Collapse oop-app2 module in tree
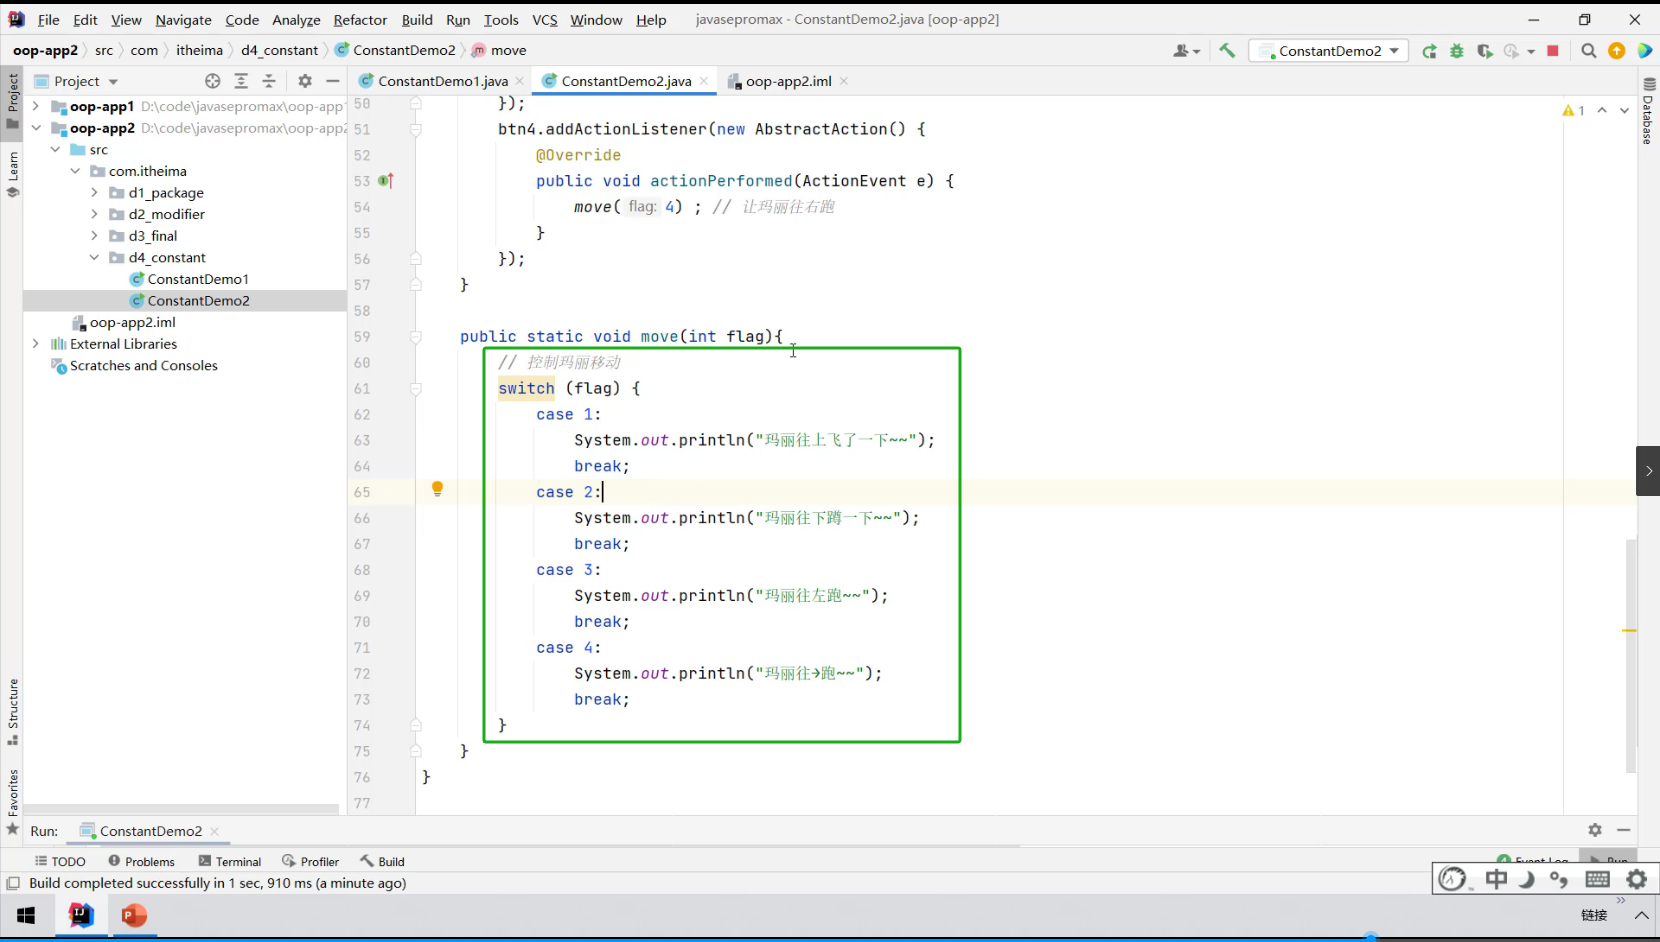 point(36,128)
